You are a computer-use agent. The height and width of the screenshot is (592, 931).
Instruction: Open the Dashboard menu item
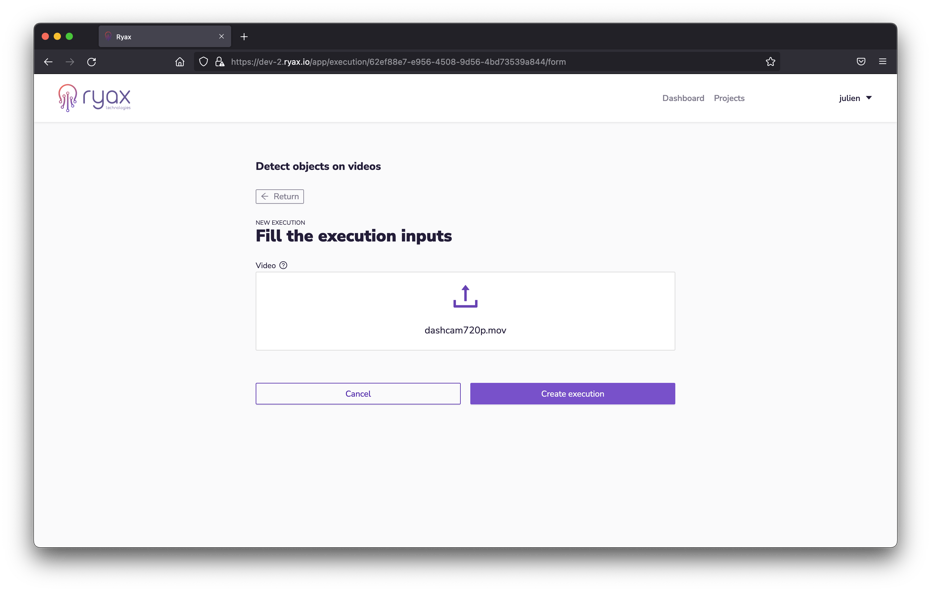pos(683,98)
